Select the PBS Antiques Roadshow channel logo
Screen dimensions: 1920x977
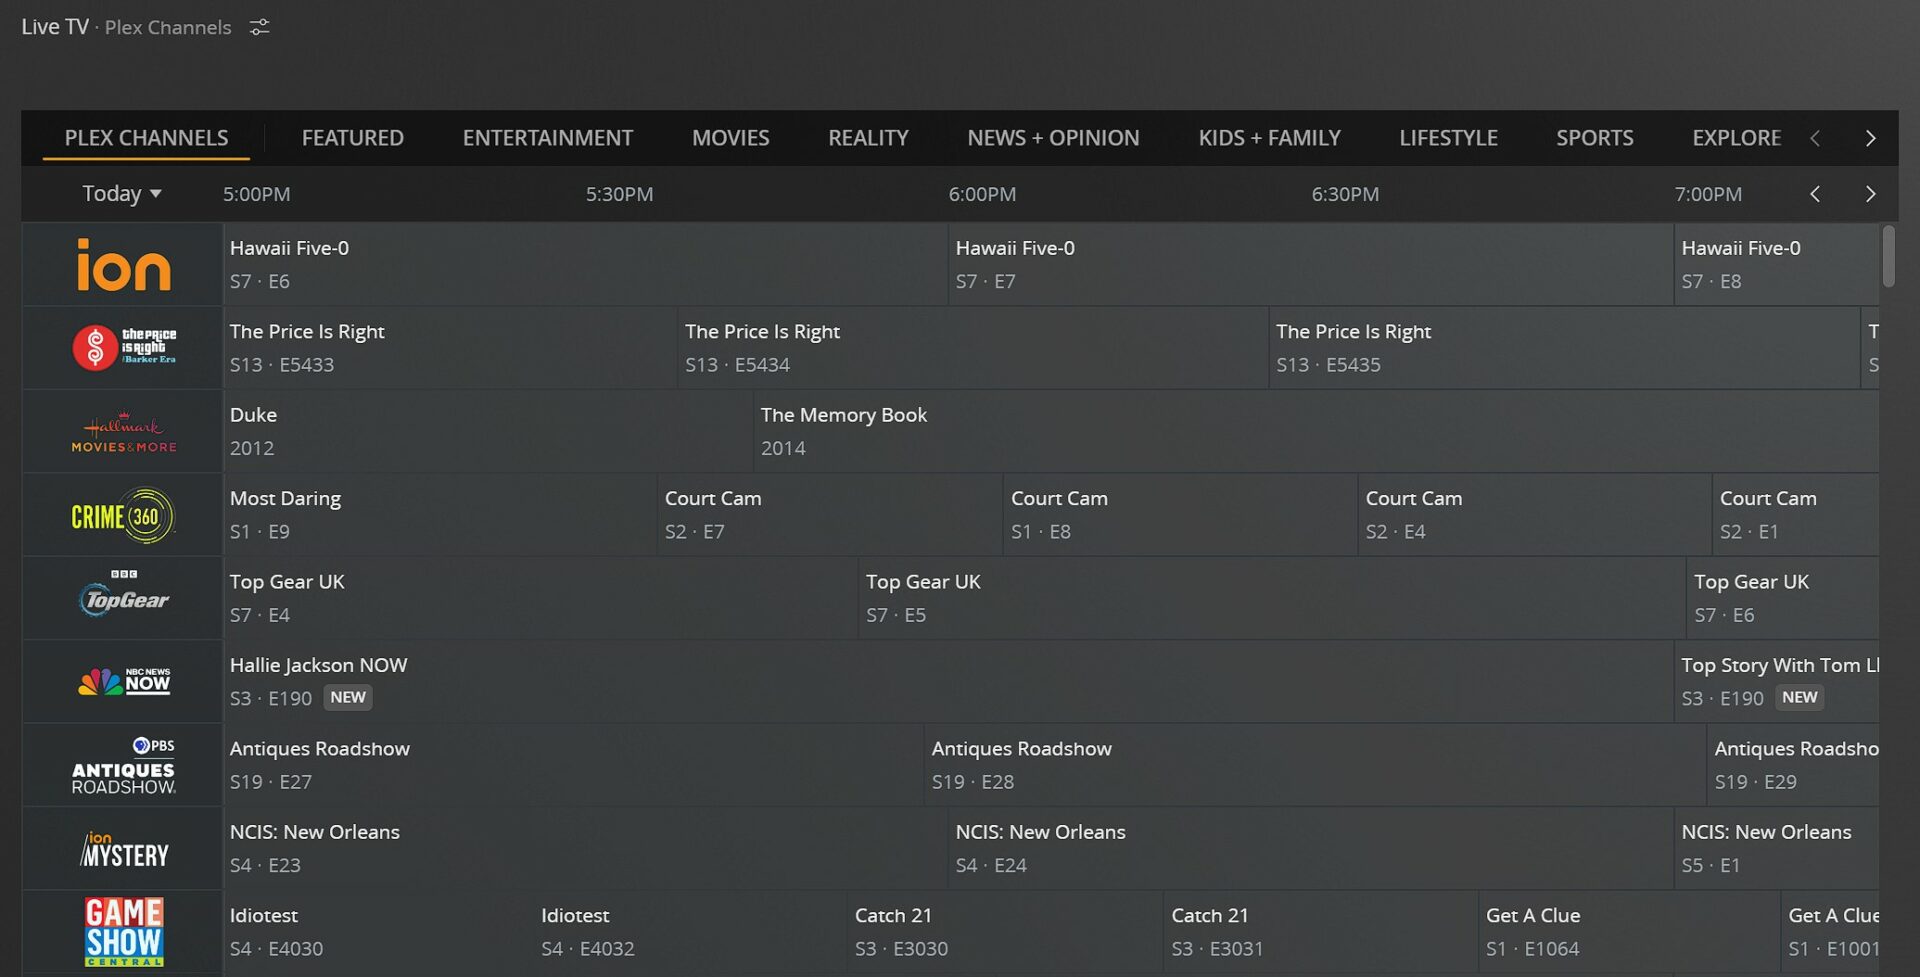(x=124, y=766)
